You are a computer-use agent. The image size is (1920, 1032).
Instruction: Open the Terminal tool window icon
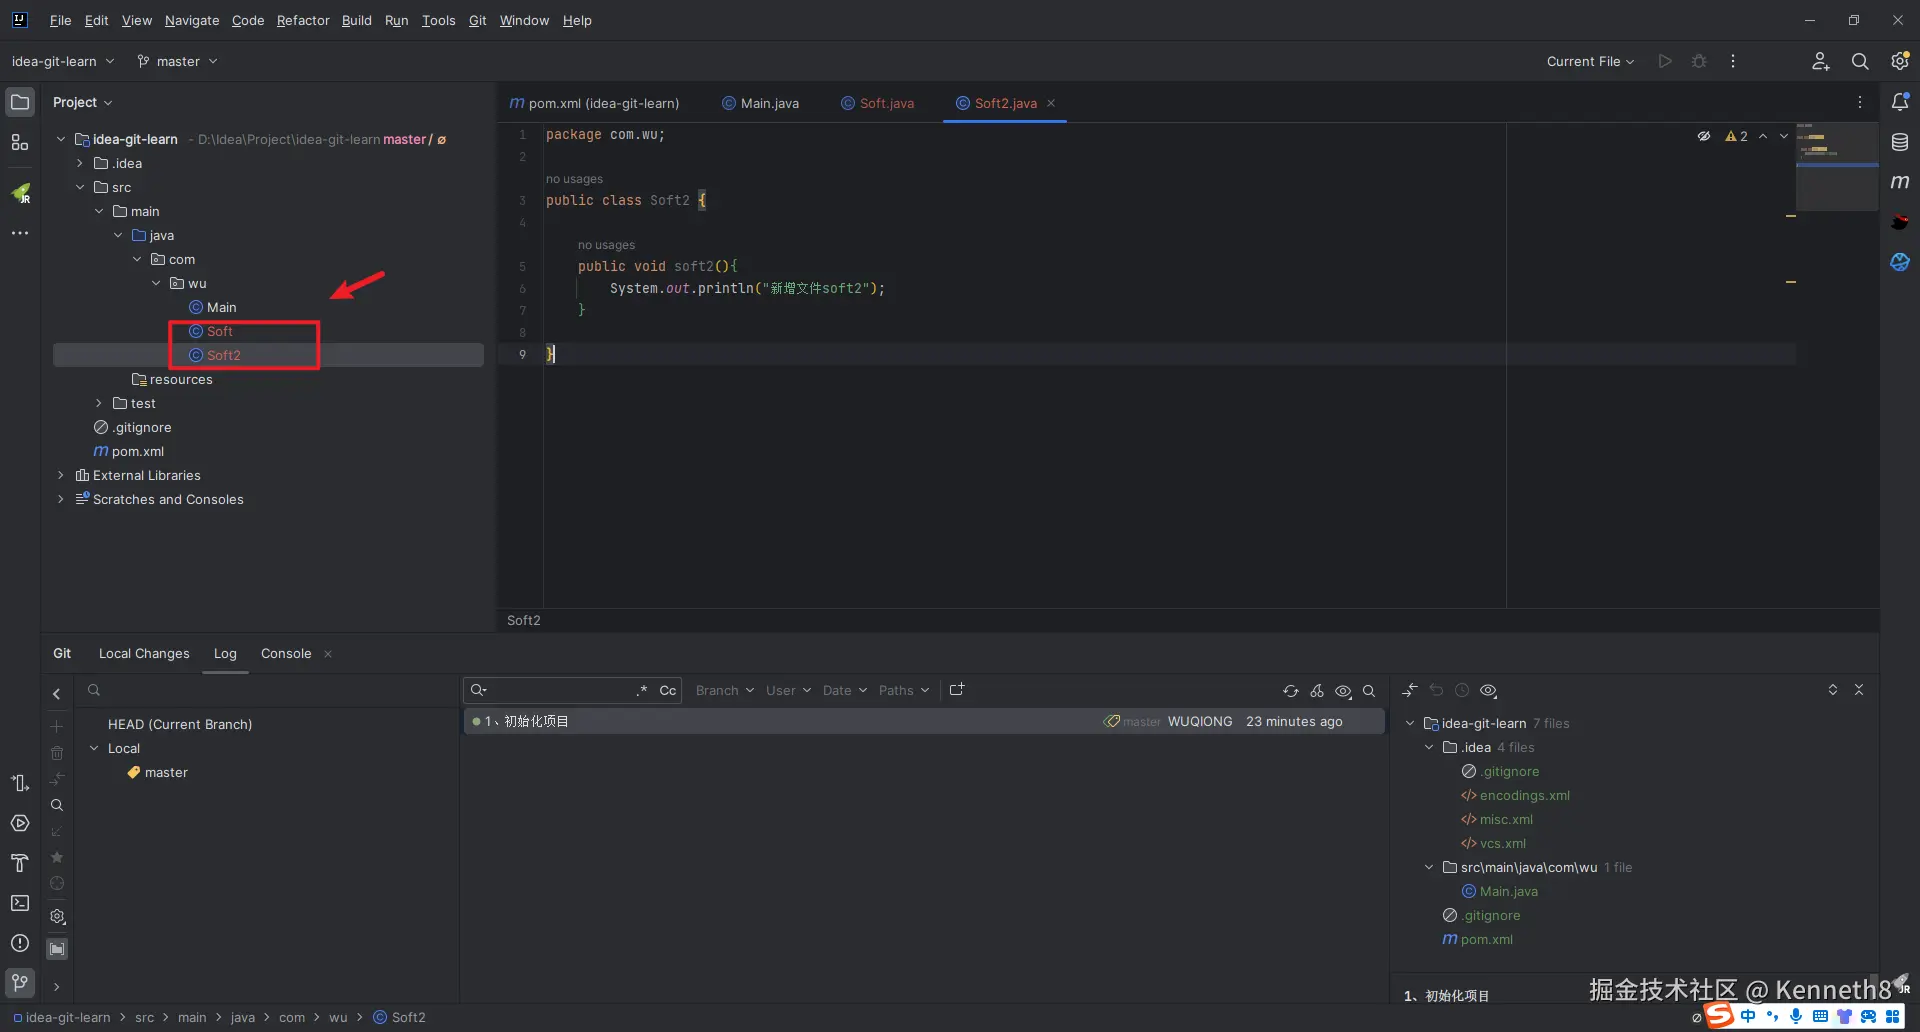click(x=20, y=903)
